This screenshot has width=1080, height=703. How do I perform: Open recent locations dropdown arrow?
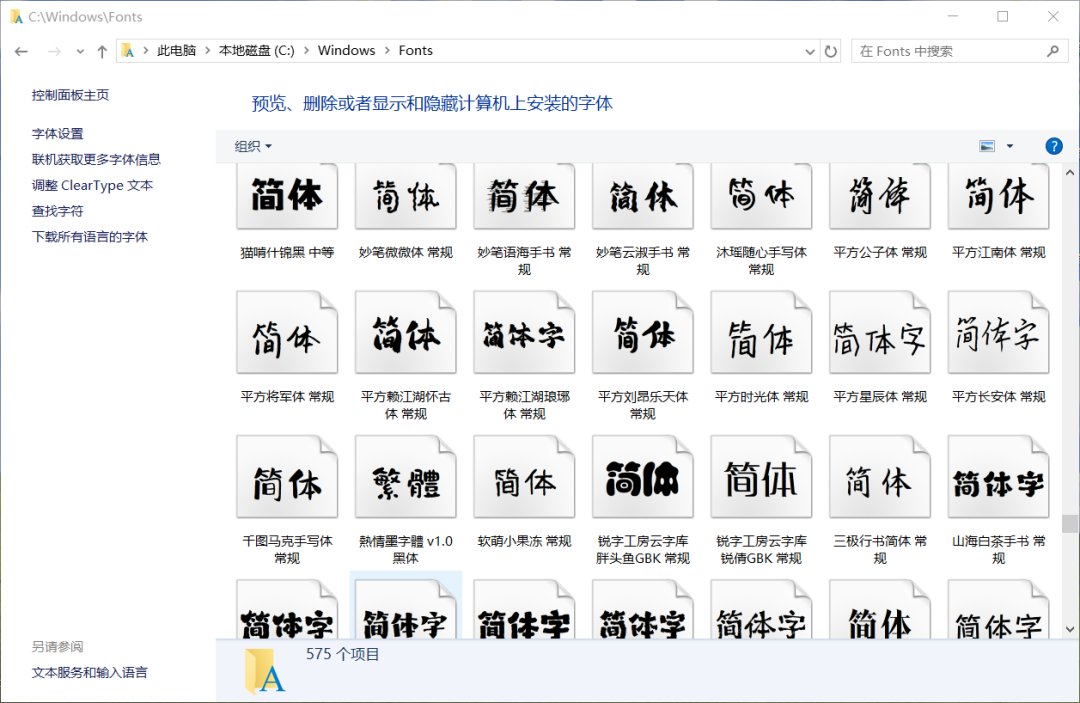tap(80, 51)
